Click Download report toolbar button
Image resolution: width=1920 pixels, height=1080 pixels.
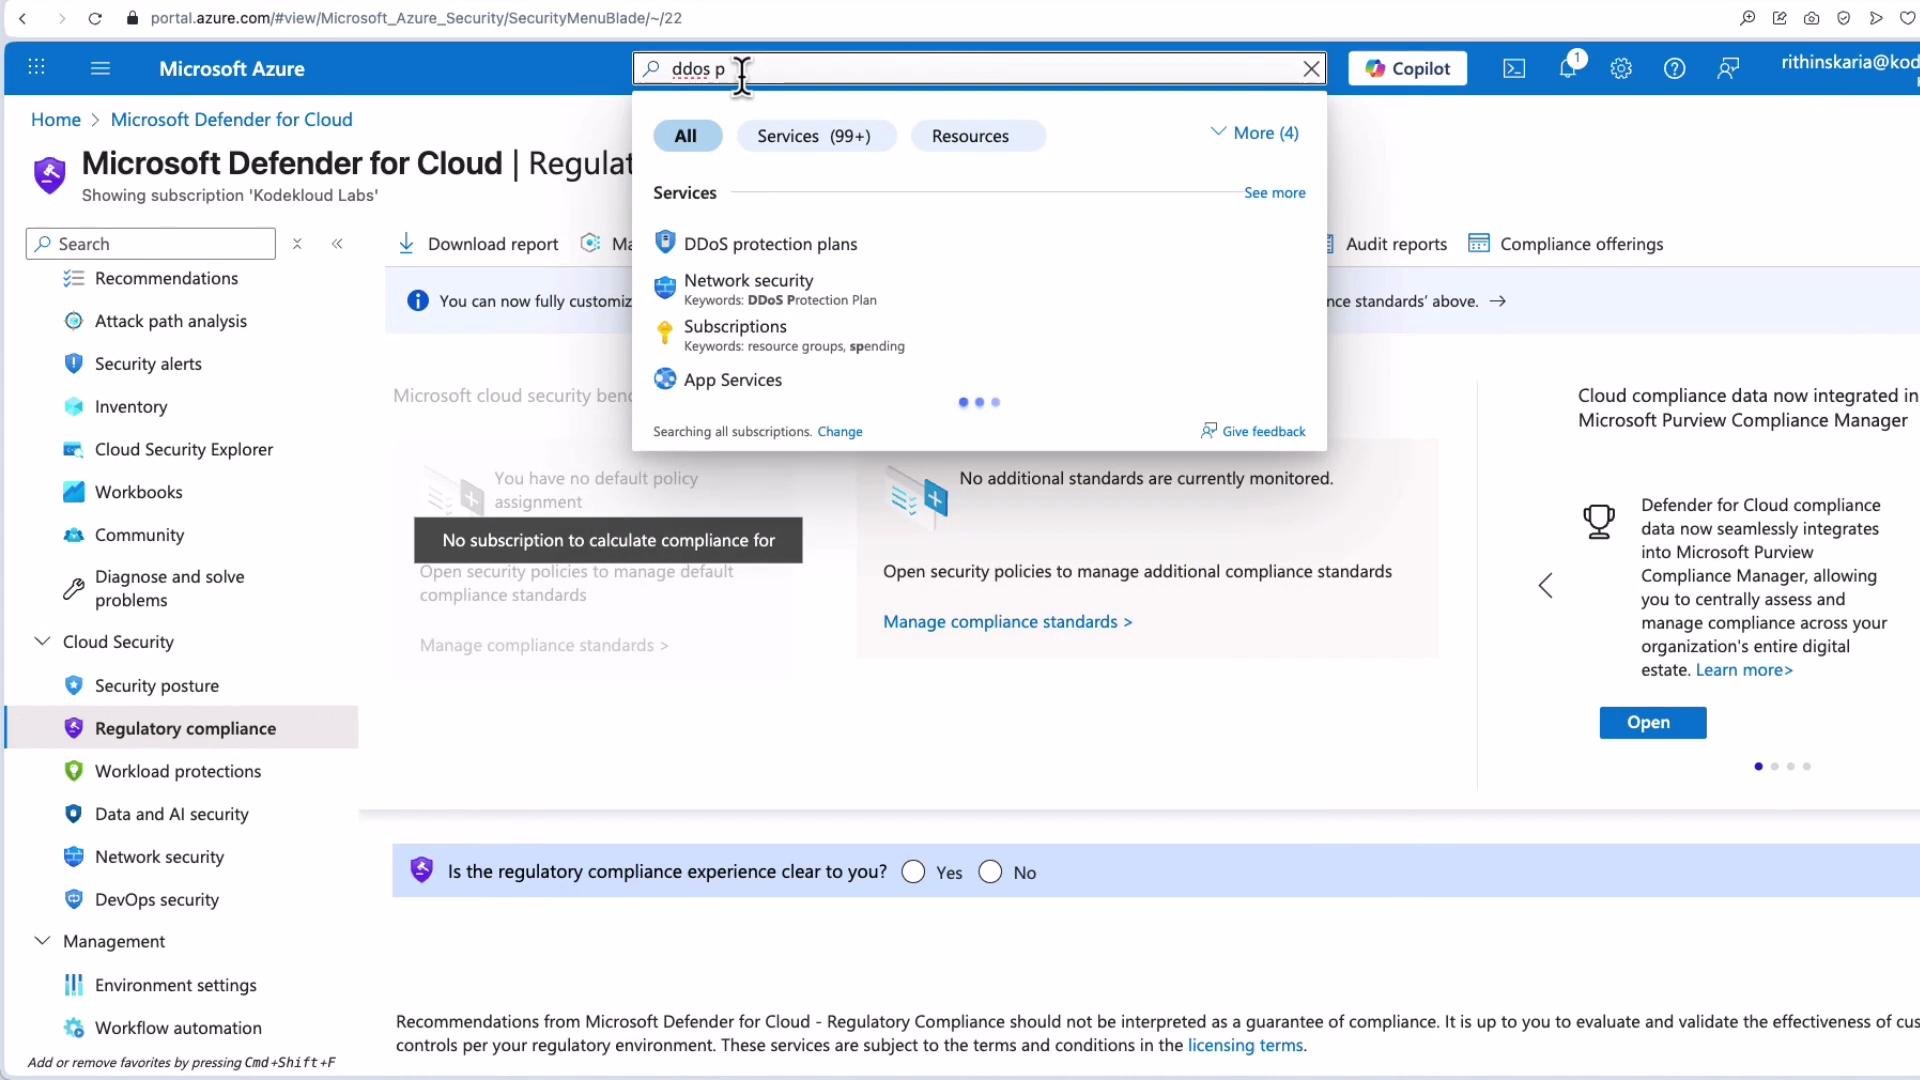click(x=478, y=244)
